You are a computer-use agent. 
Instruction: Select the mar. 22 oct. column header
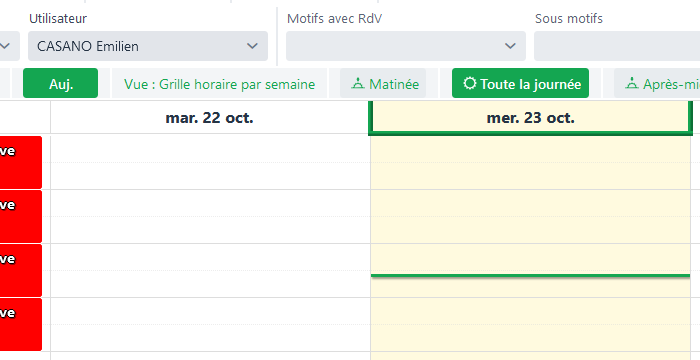[x=209, y=117]
